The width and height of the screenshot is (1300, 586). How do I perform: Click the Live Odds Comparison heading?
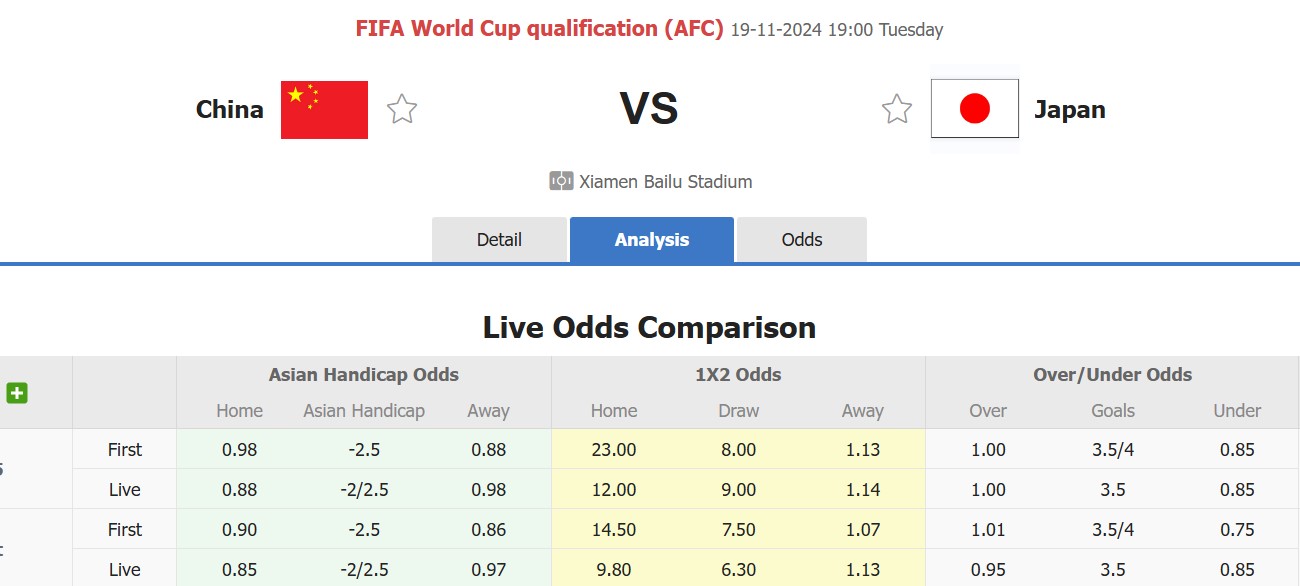pyautogui.click(x=649, y=327)
